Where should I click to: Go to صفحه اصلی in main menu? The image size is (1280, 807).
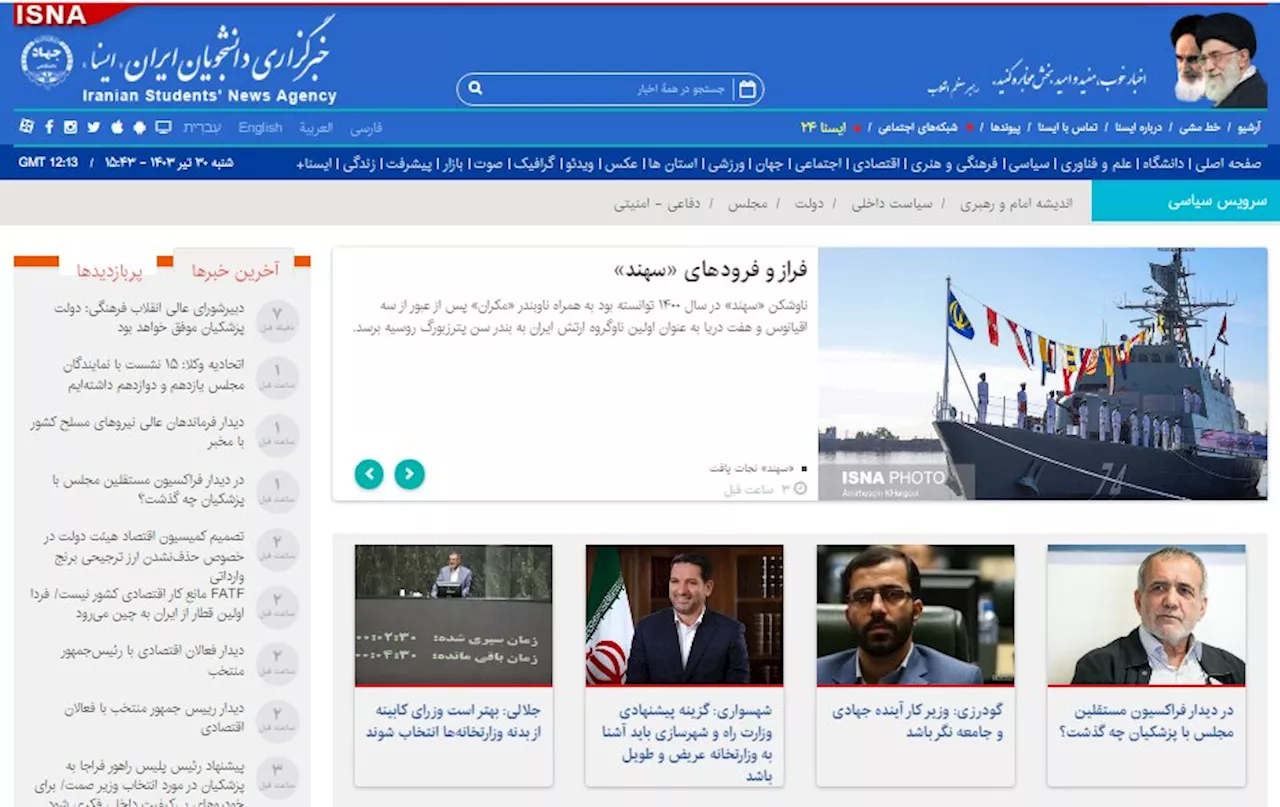pos(1228,162)
